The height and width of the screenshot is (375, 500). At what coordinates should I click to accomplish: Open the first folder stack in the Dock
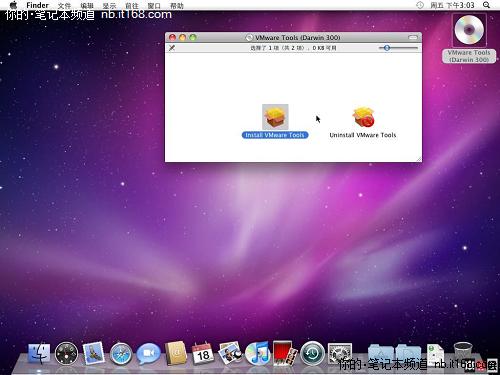[381, 353]
